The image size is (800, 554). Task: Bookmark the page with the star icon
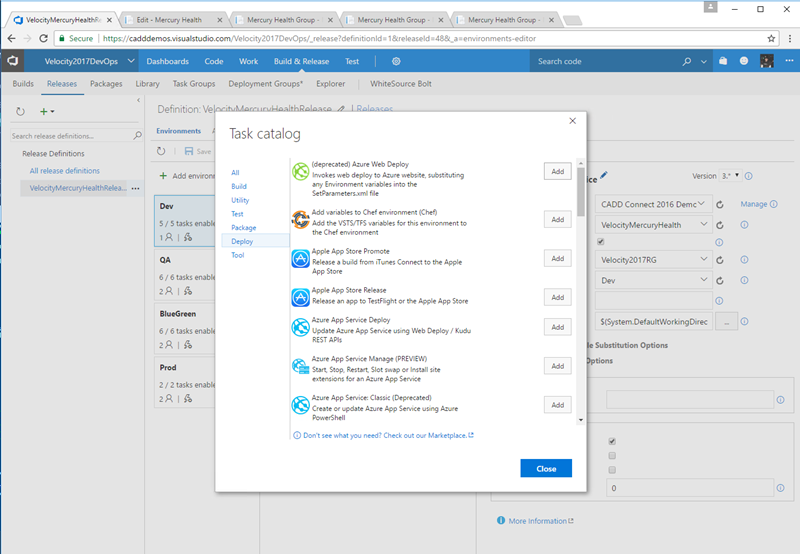coord(771,38)
